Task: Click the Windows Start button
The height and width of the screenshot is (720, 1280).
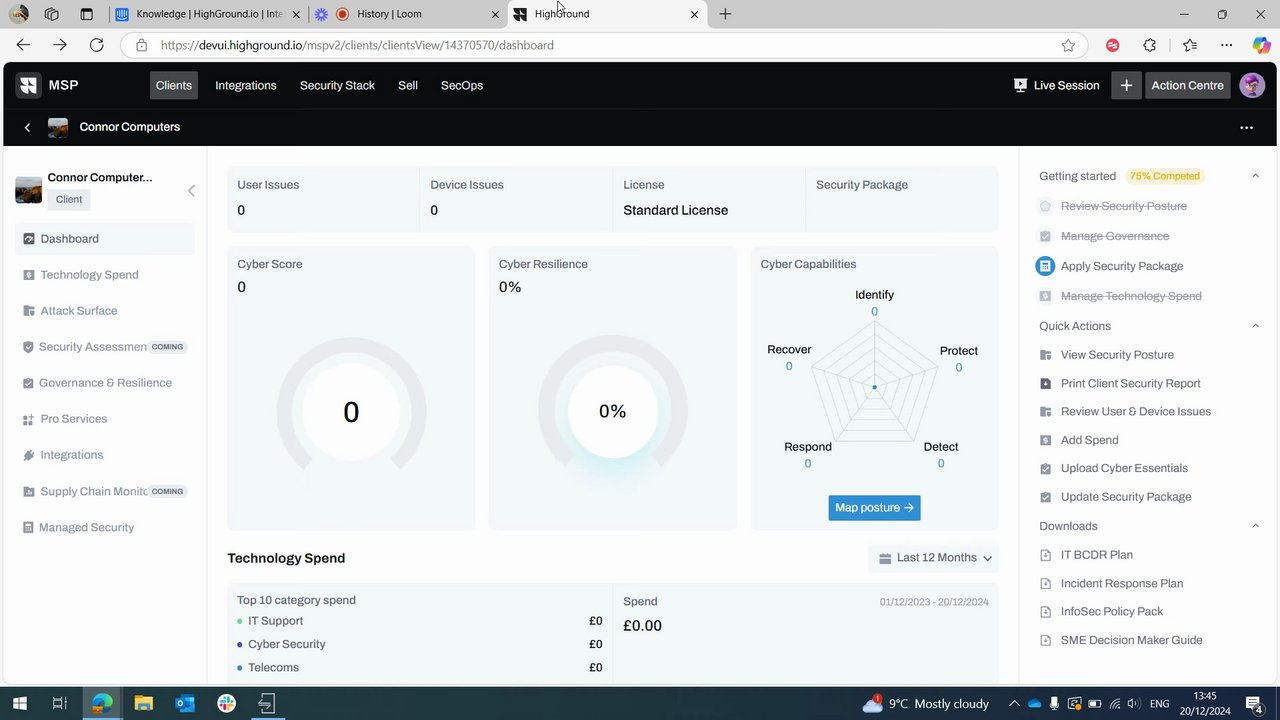Action: click(19, 703)
